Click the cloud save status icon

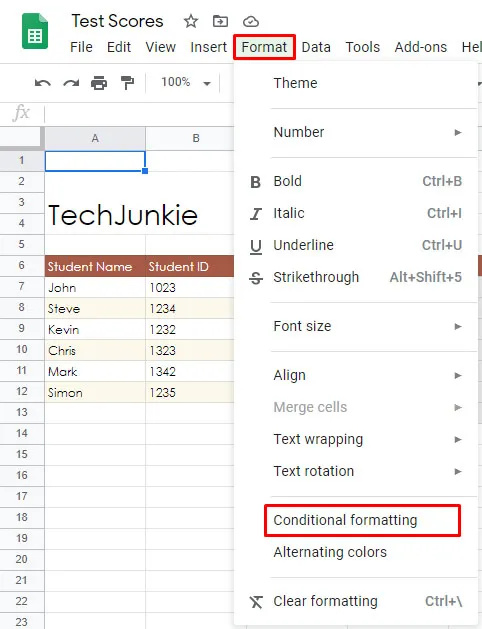251,21
